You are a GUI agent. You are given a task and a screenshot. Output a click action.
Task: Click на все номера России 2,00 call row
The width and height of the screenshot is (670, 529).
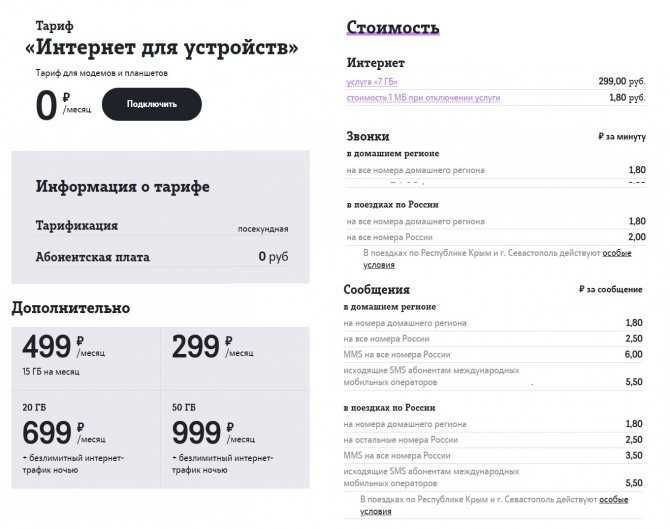point(496,237)
